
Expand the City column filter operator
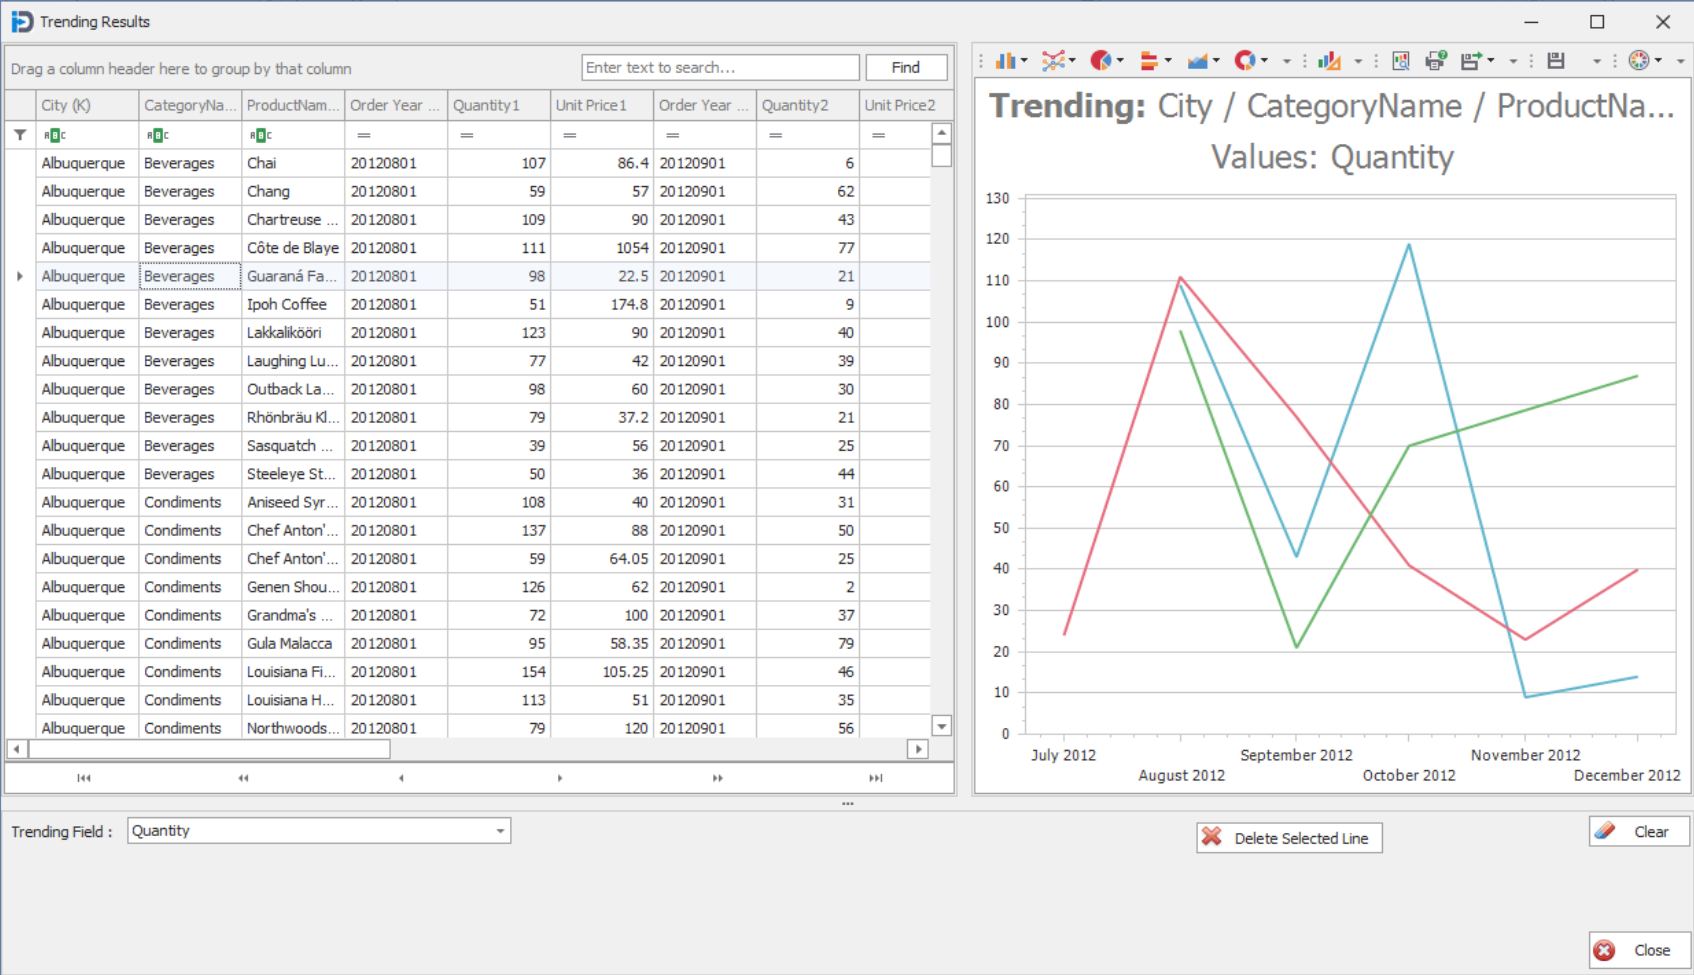(54, 135)
